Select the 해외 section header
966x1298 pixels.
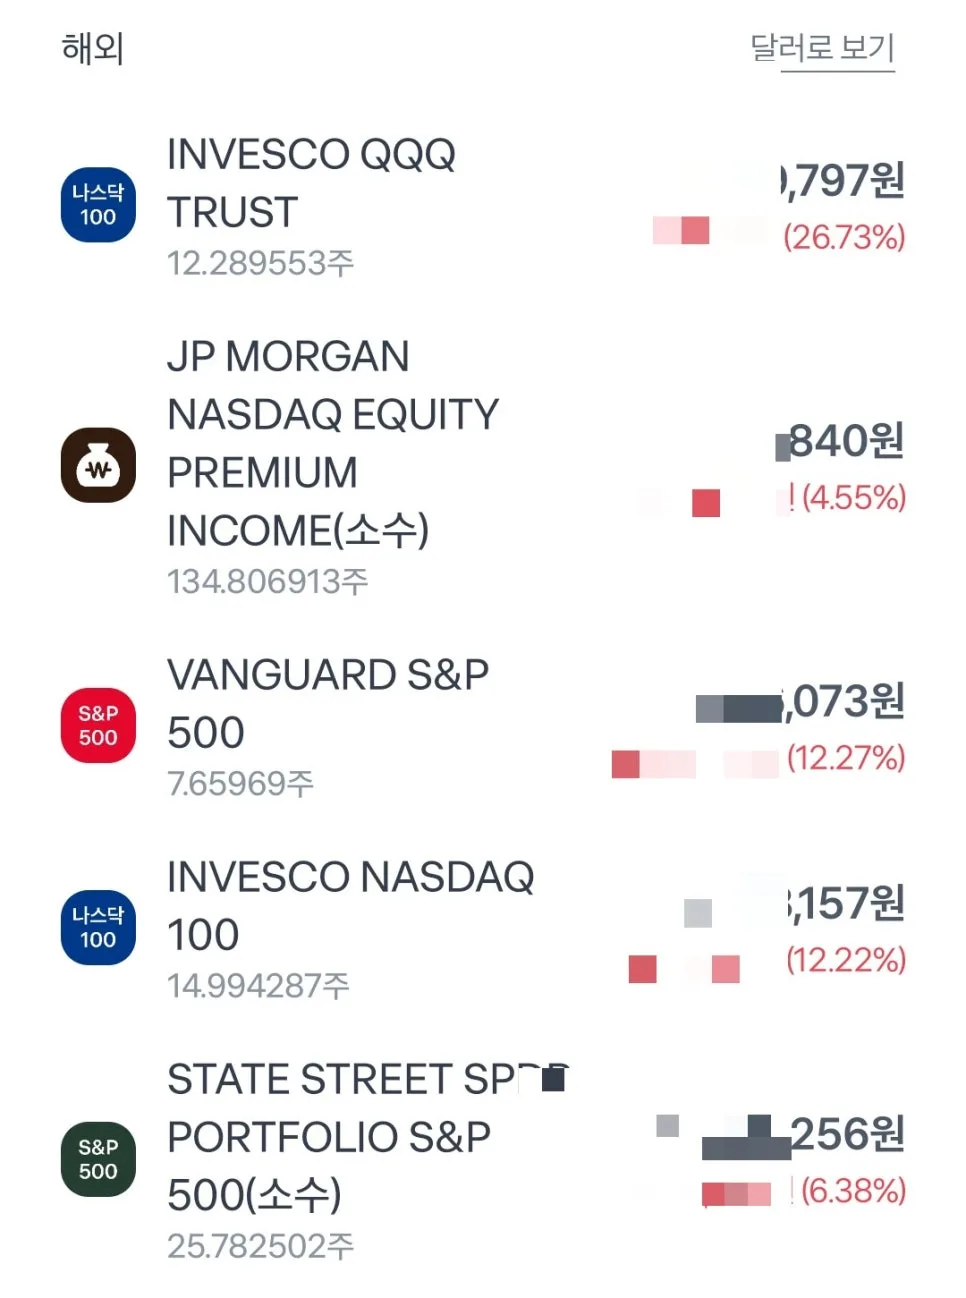pyautogui.click(x=92, y=48)
